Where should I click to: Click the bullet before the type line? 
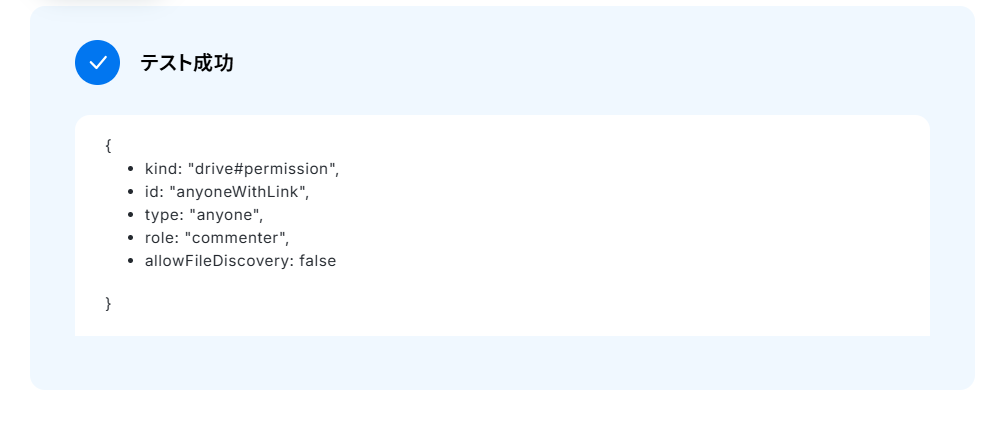click(x=132, y=216)
